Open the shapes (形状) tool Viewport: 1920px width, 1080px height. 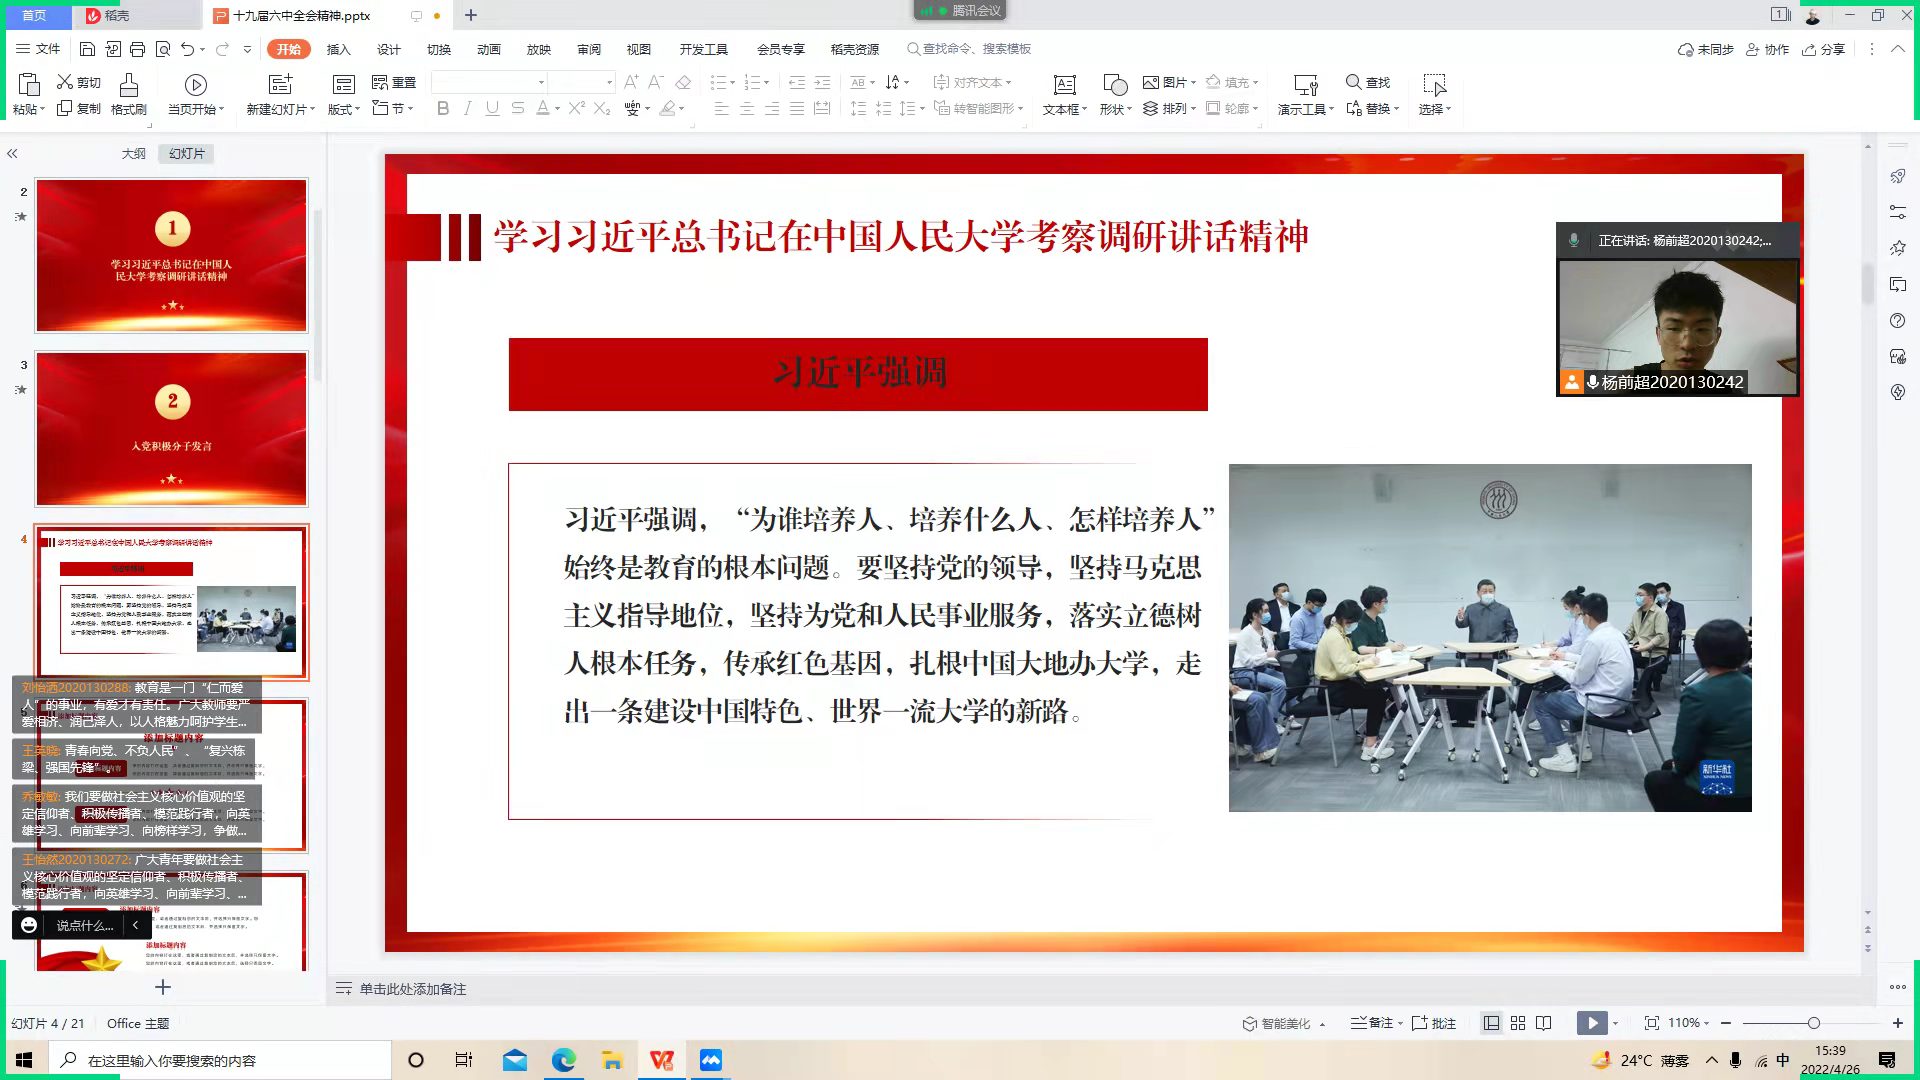point(1114,85)
